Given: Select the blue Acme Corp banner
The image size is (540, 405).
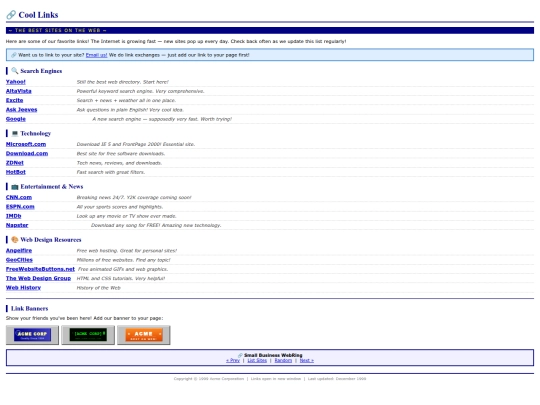Looking at the screenshot, I should click(x=32, y=335).
